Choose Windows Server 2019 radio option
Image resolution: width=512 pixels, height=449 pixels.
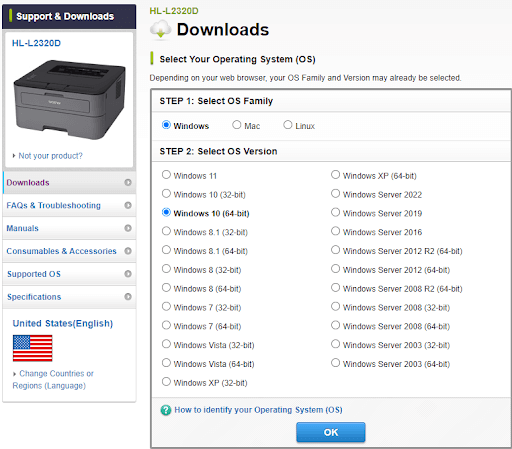(x=335, y=212)
